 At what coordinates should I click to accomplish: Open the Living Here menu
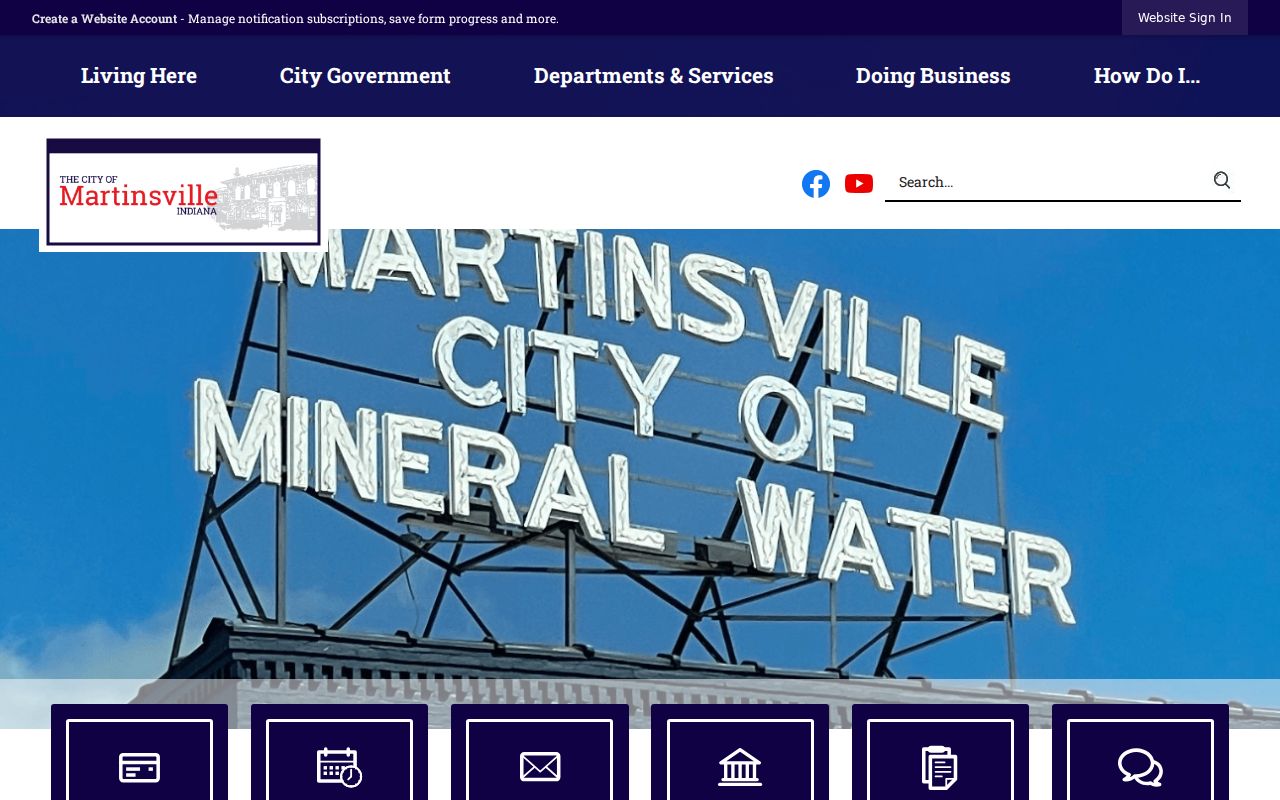point(139,76)
